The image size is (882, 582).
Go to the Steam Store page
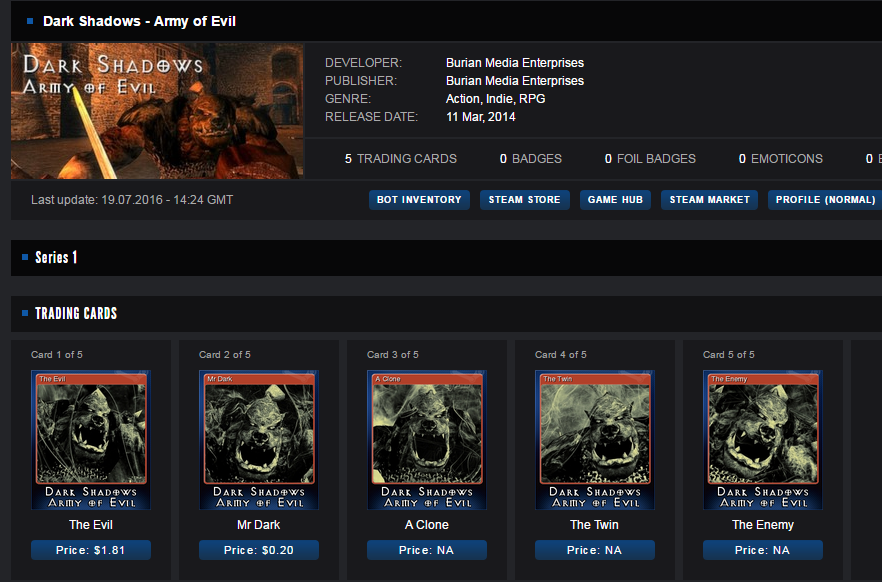click(524, 200)
